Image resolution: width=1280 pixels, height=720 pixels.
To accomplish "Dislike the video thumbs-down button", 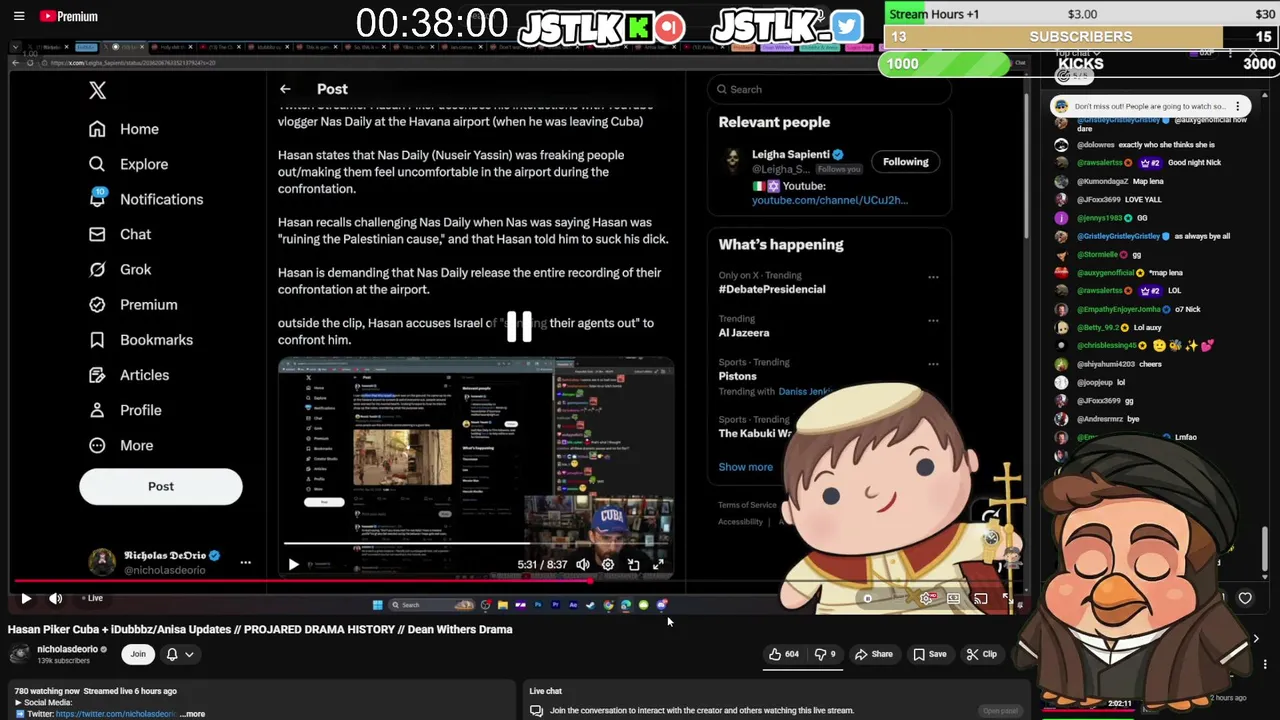I will pos(824,654).
